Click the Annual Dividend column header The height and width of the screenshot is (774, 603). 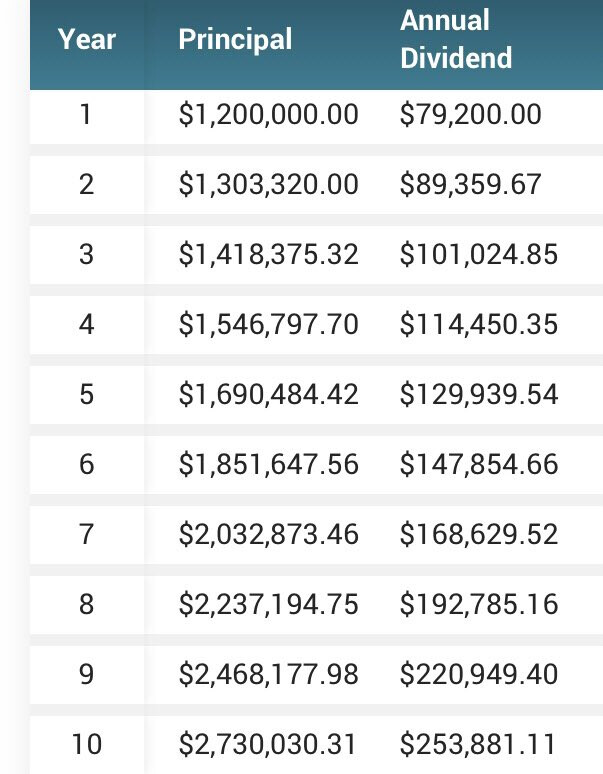(x=456, y=39)
